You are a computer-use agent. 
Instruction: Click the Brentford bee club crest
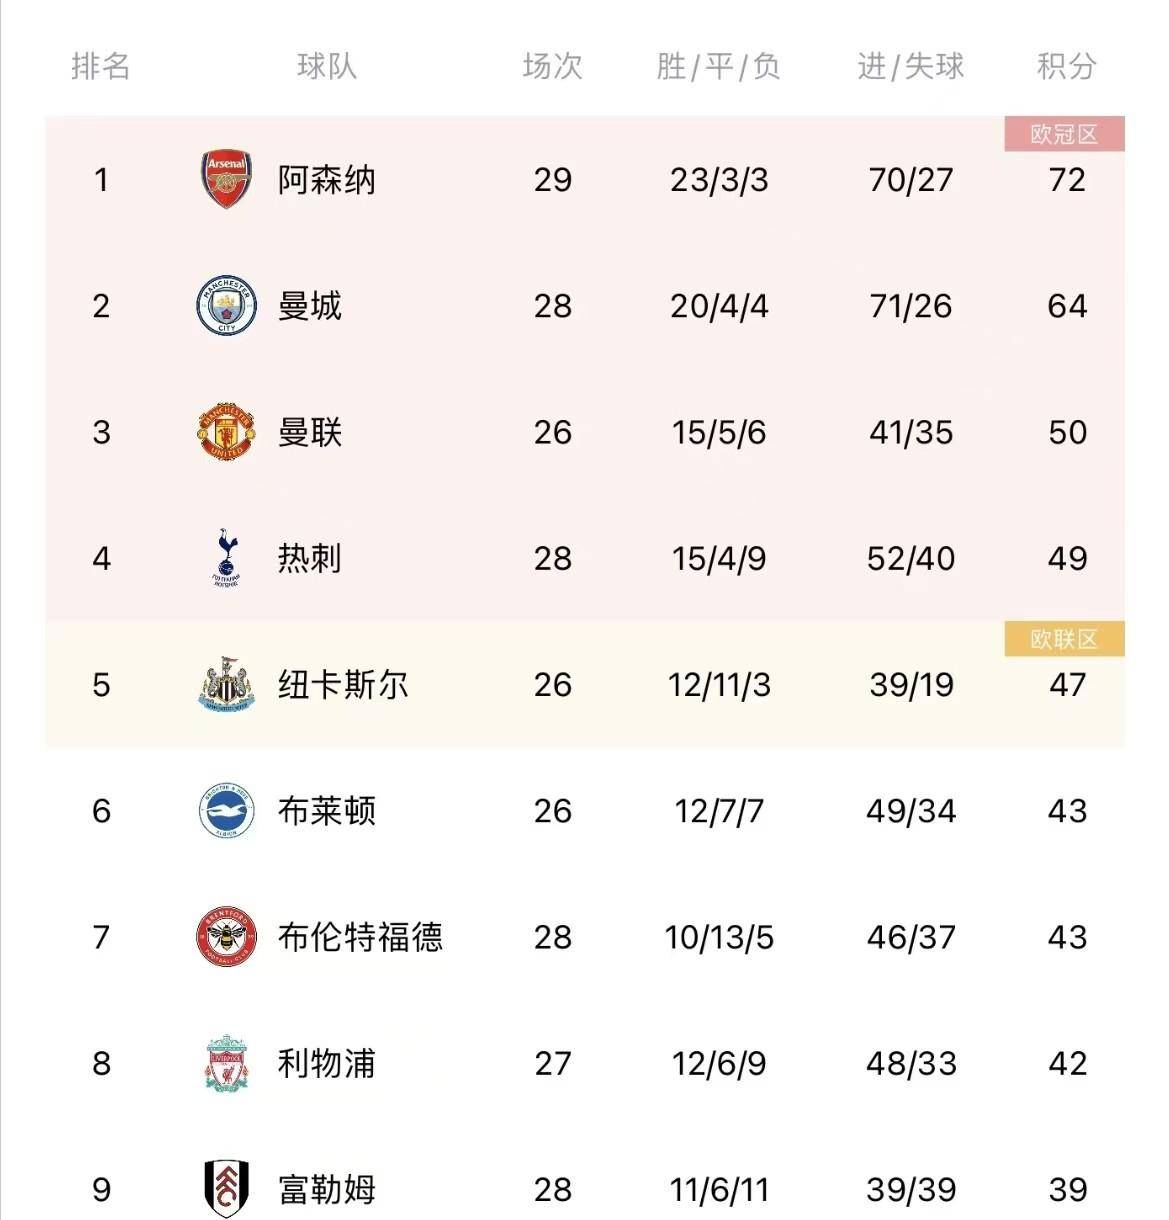[x=227, y=937]
